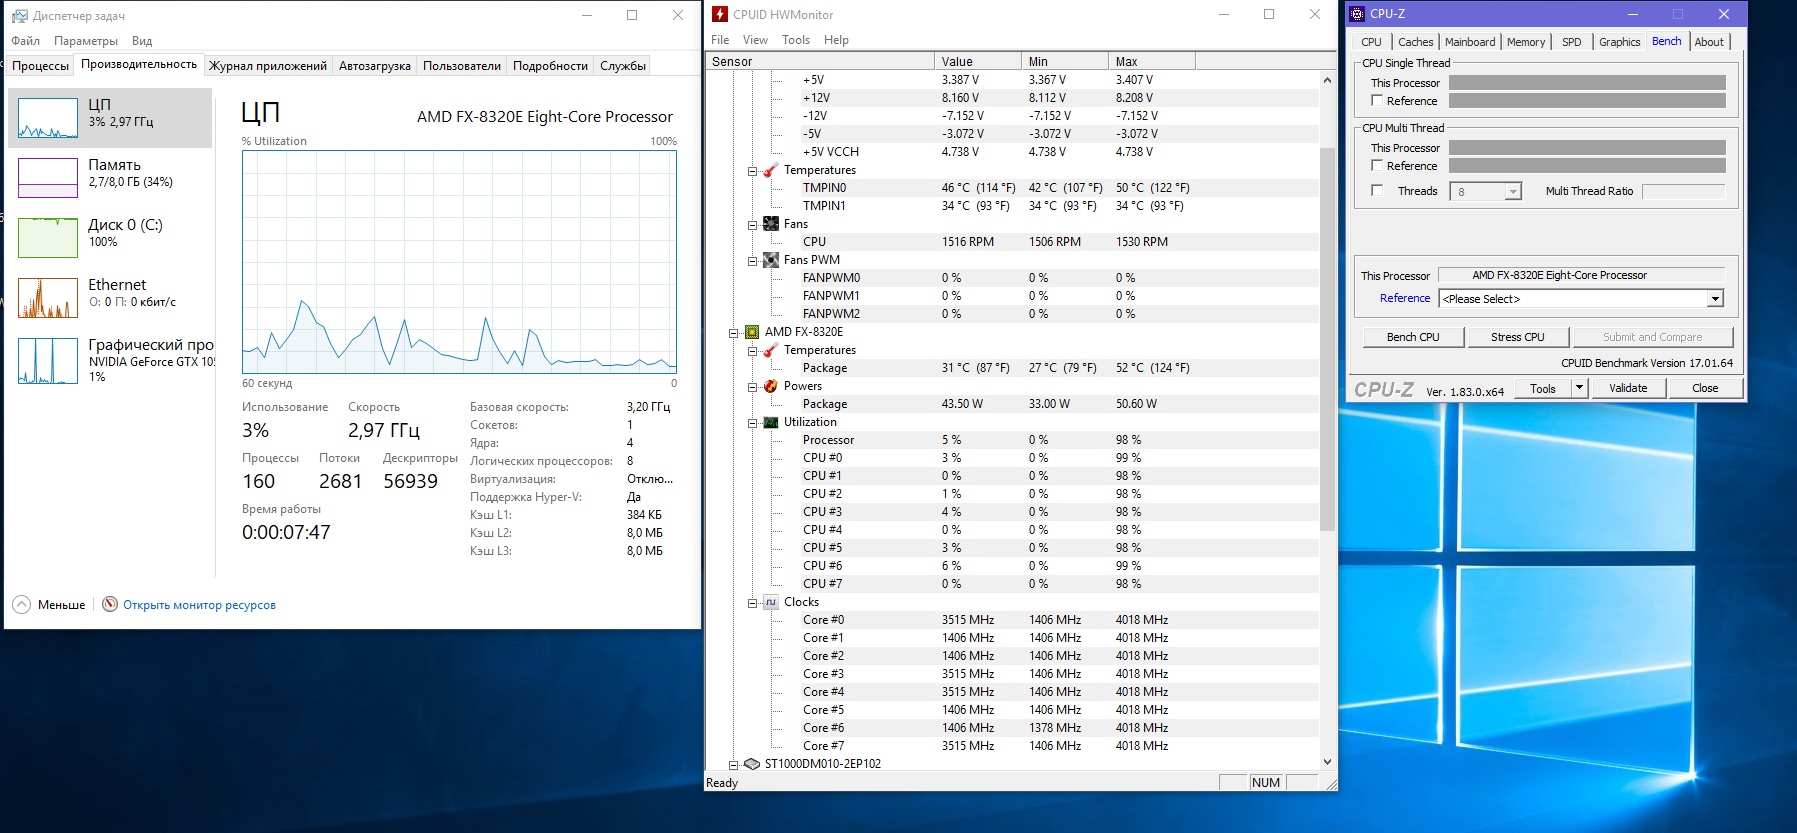Switch to the Автозагрузка tab
The height and width of the screenshot is (833, 1797).
(375, 66)
